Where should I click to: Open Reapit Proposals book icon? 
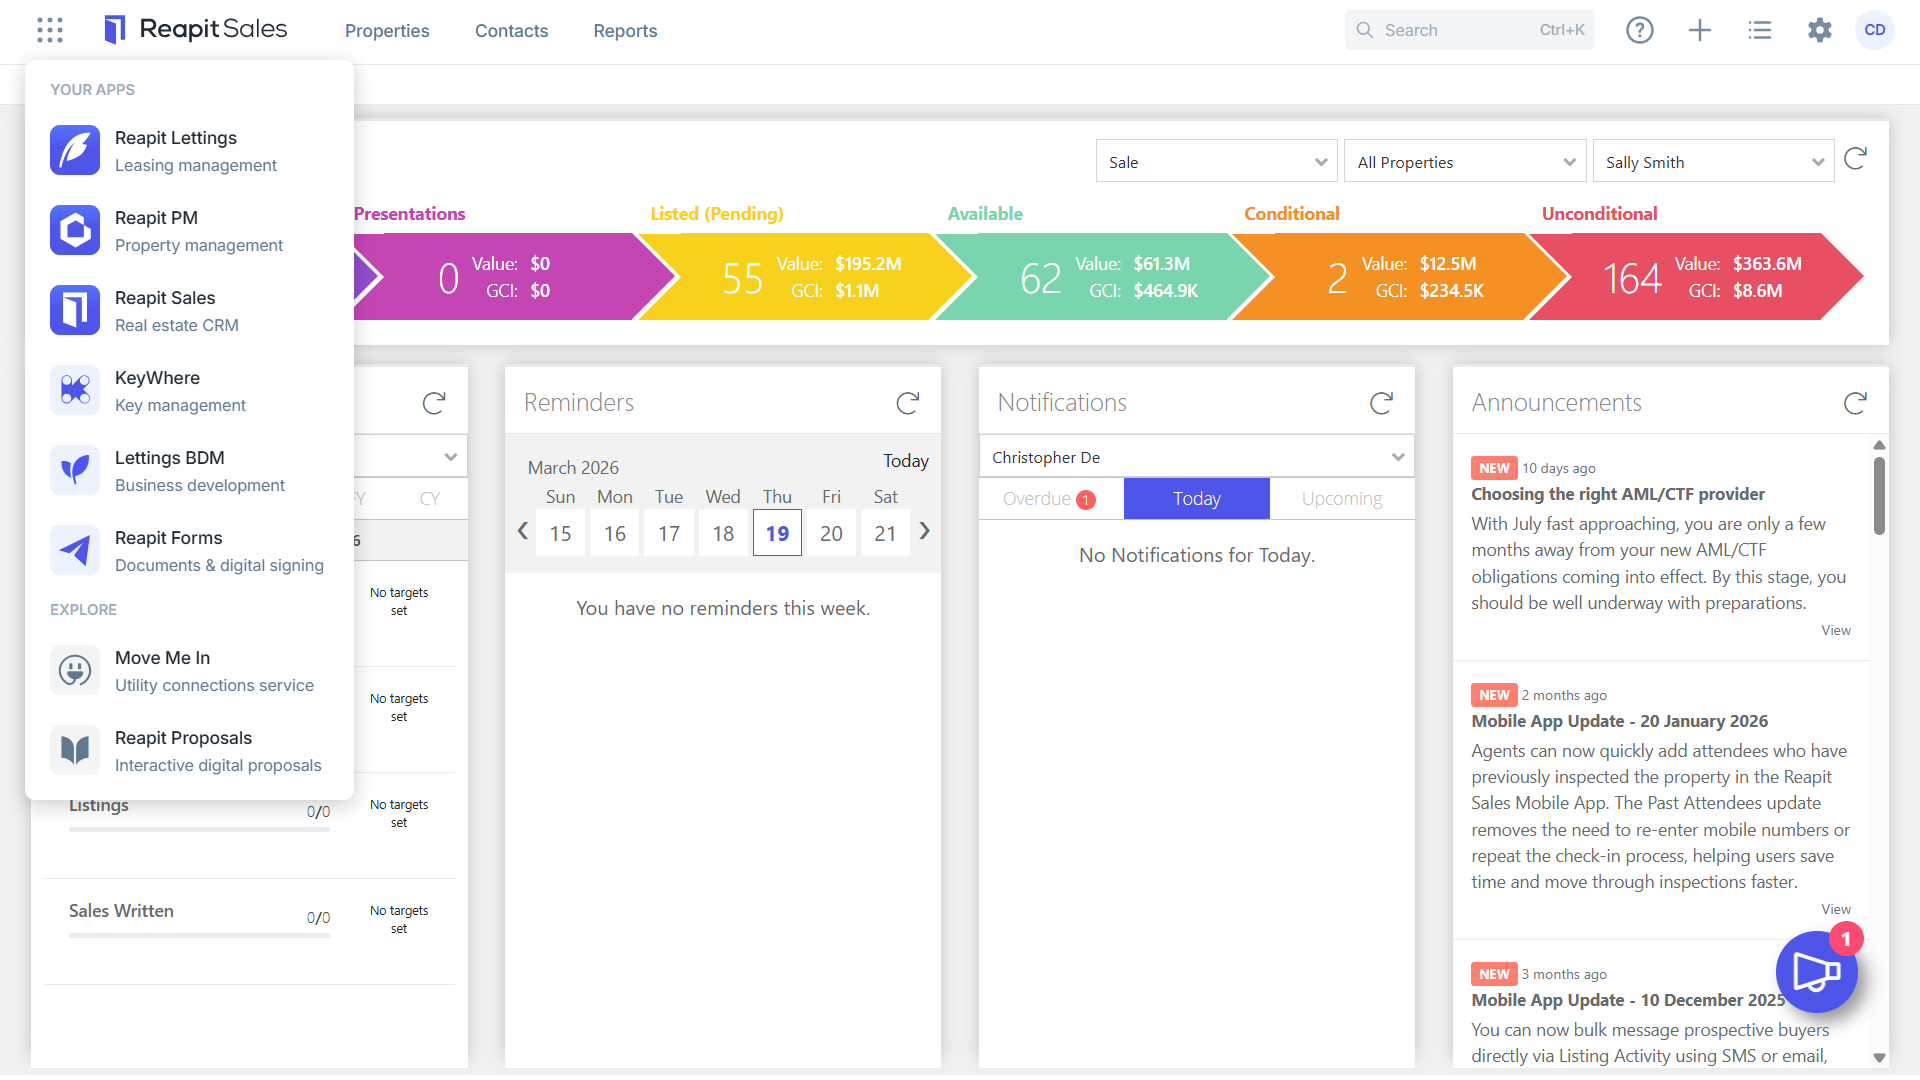[x=75, y=750]
